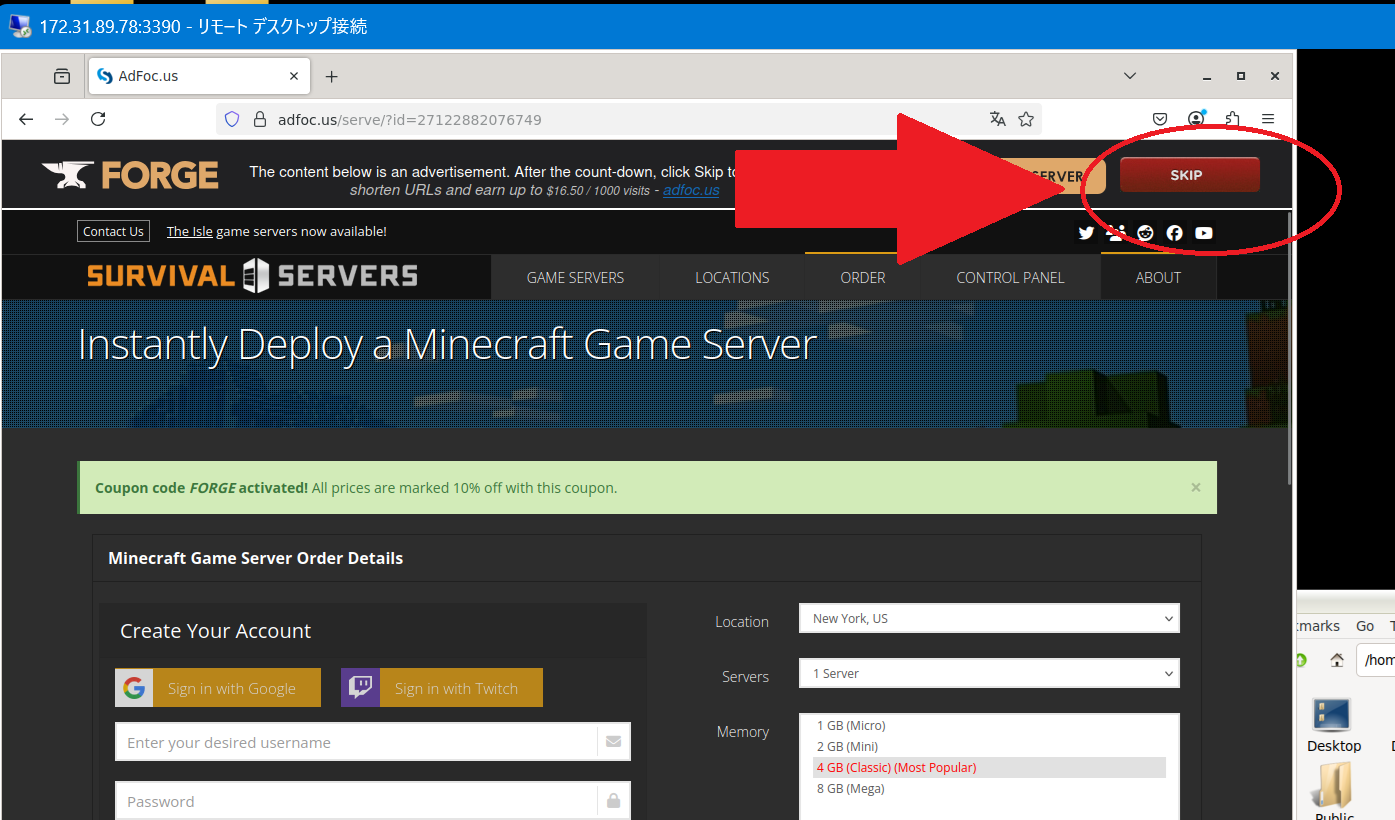Bookmark the page with the star icon

[1026, 119]
